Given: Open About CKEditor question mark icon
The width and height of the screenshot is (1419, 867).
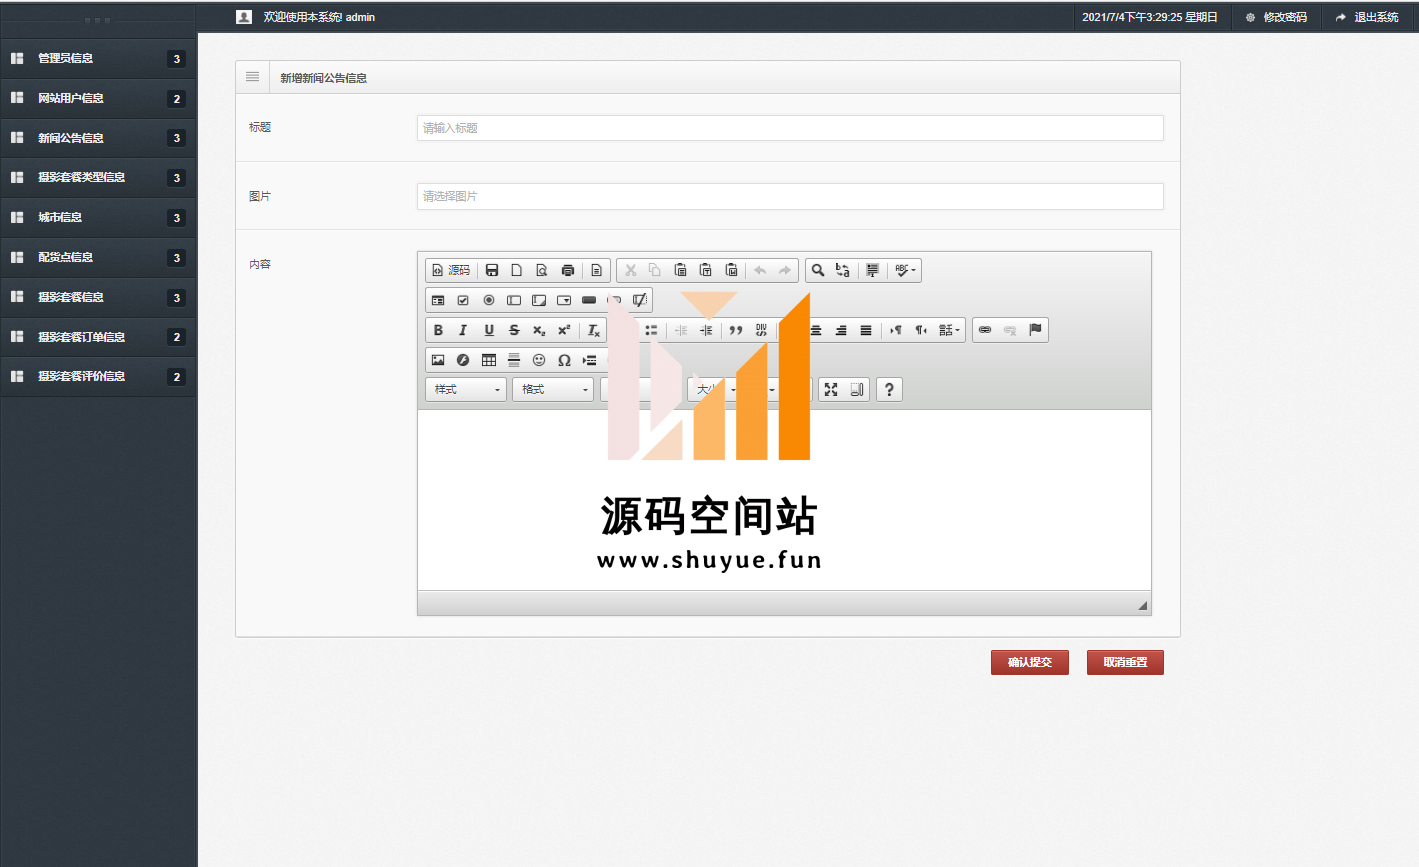Looking at the screenshot, I should tap(889, 390).
